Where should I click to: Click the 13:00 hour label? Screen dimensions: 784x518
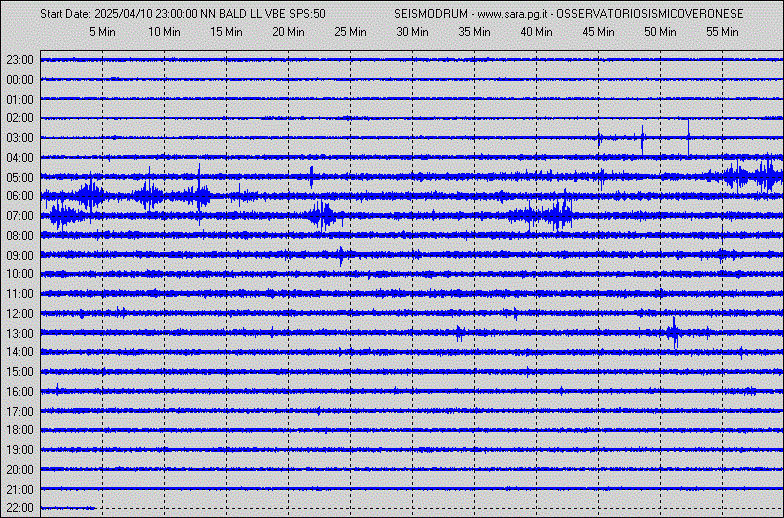(20, 334)
